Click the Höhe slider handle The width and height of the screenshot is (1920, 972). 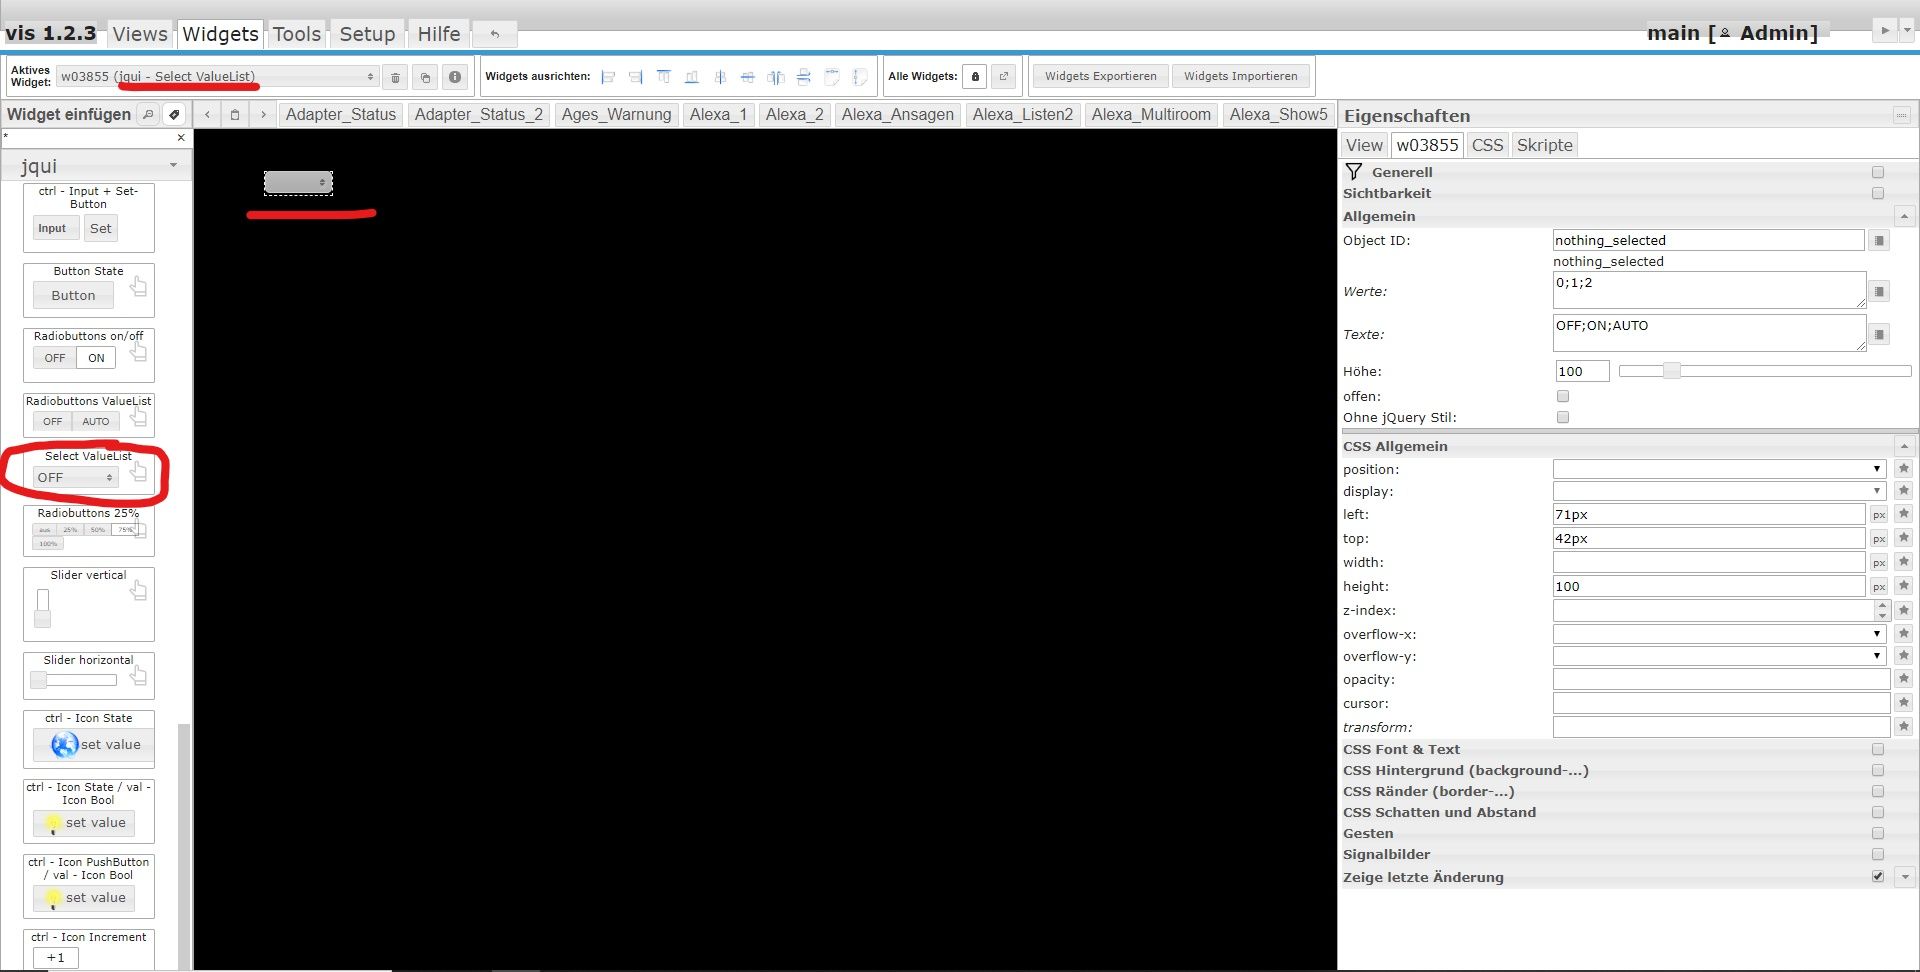(1671, 371)
